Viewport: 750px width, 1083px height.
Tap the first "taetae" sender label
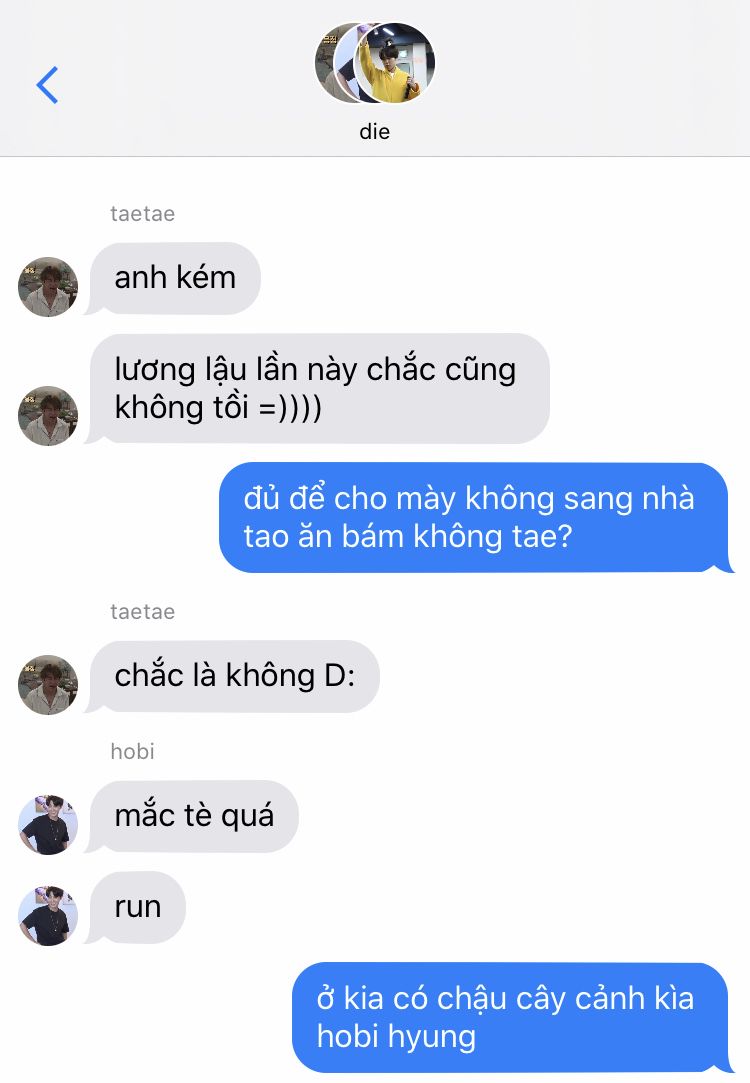(142, 214)
